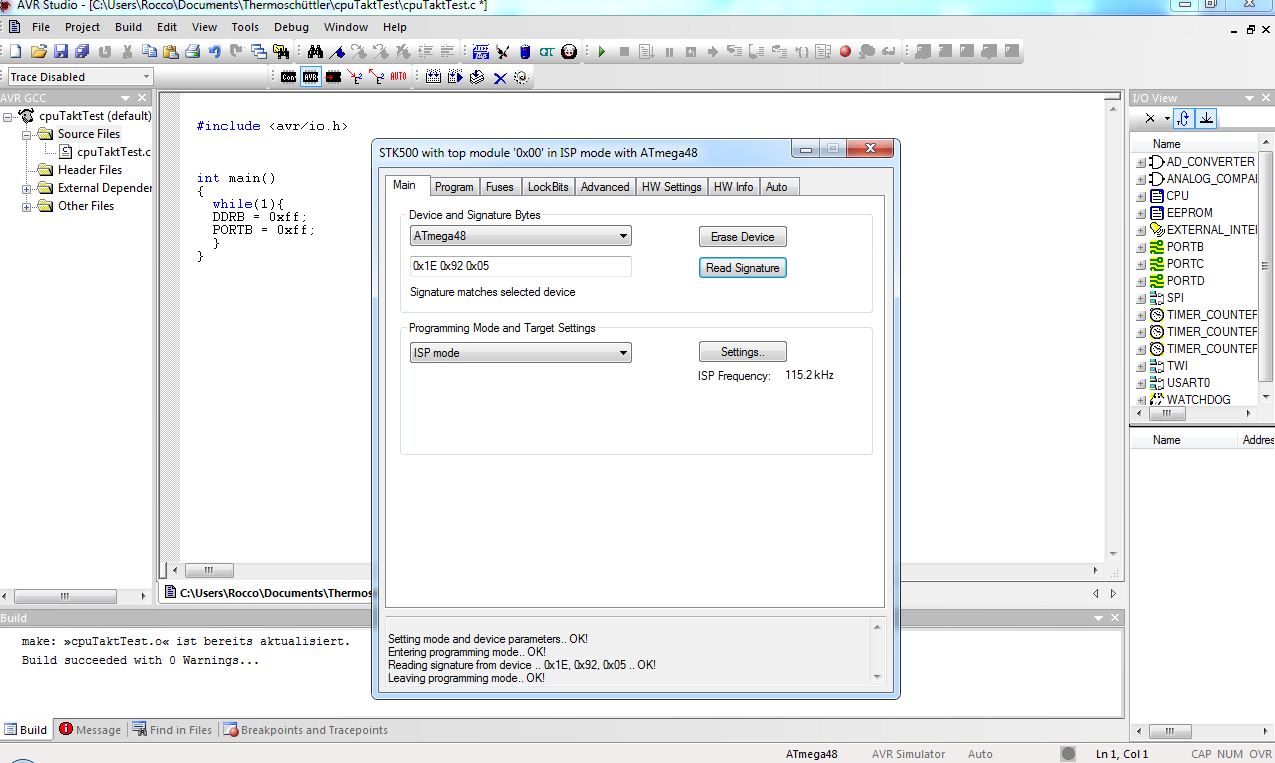Open the Auto tab in STK500 dialog
1275x763 pixels.
(x=777, y=187)
